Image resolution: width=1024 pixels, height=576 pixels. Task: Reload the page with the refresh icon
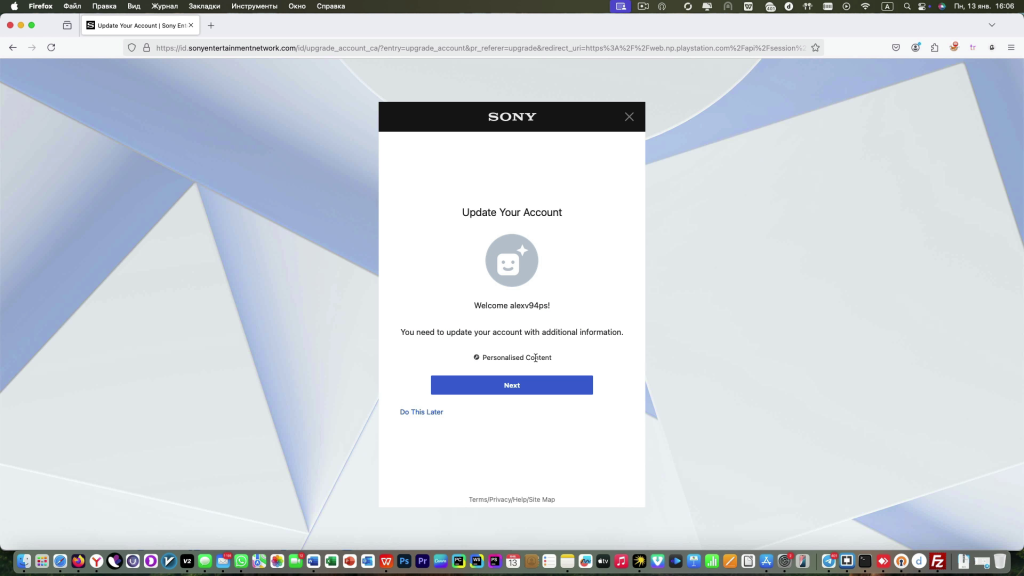51,47
